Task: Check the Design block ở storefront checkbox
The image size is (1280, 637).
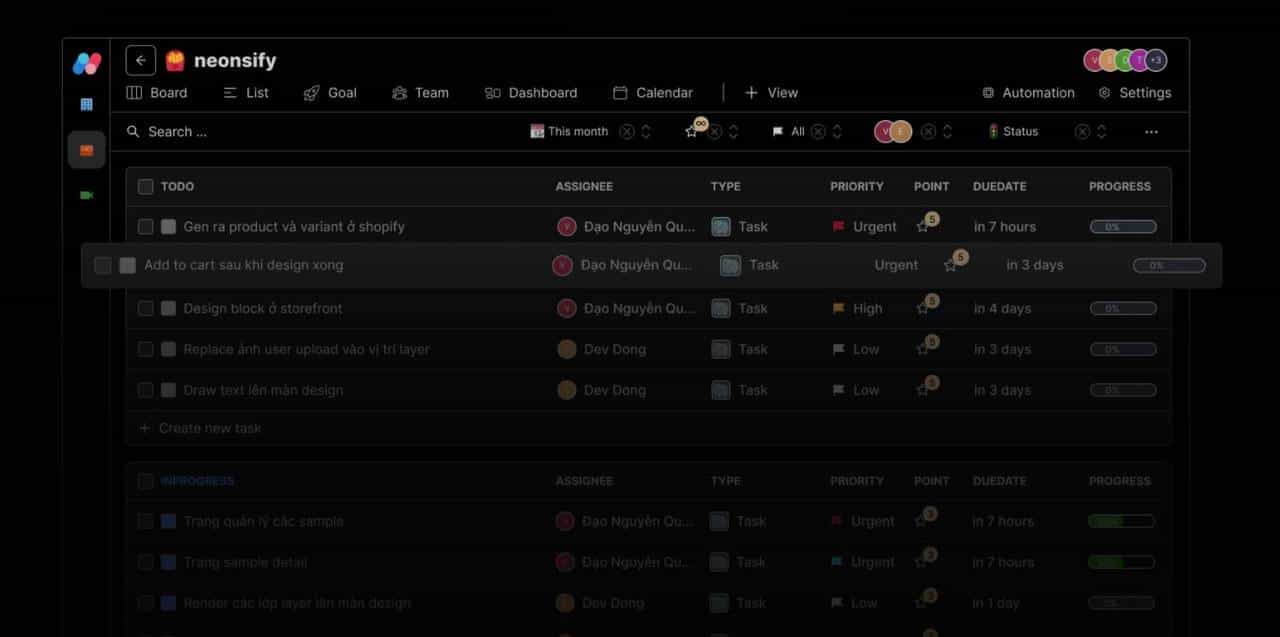Action: point(146,309)
